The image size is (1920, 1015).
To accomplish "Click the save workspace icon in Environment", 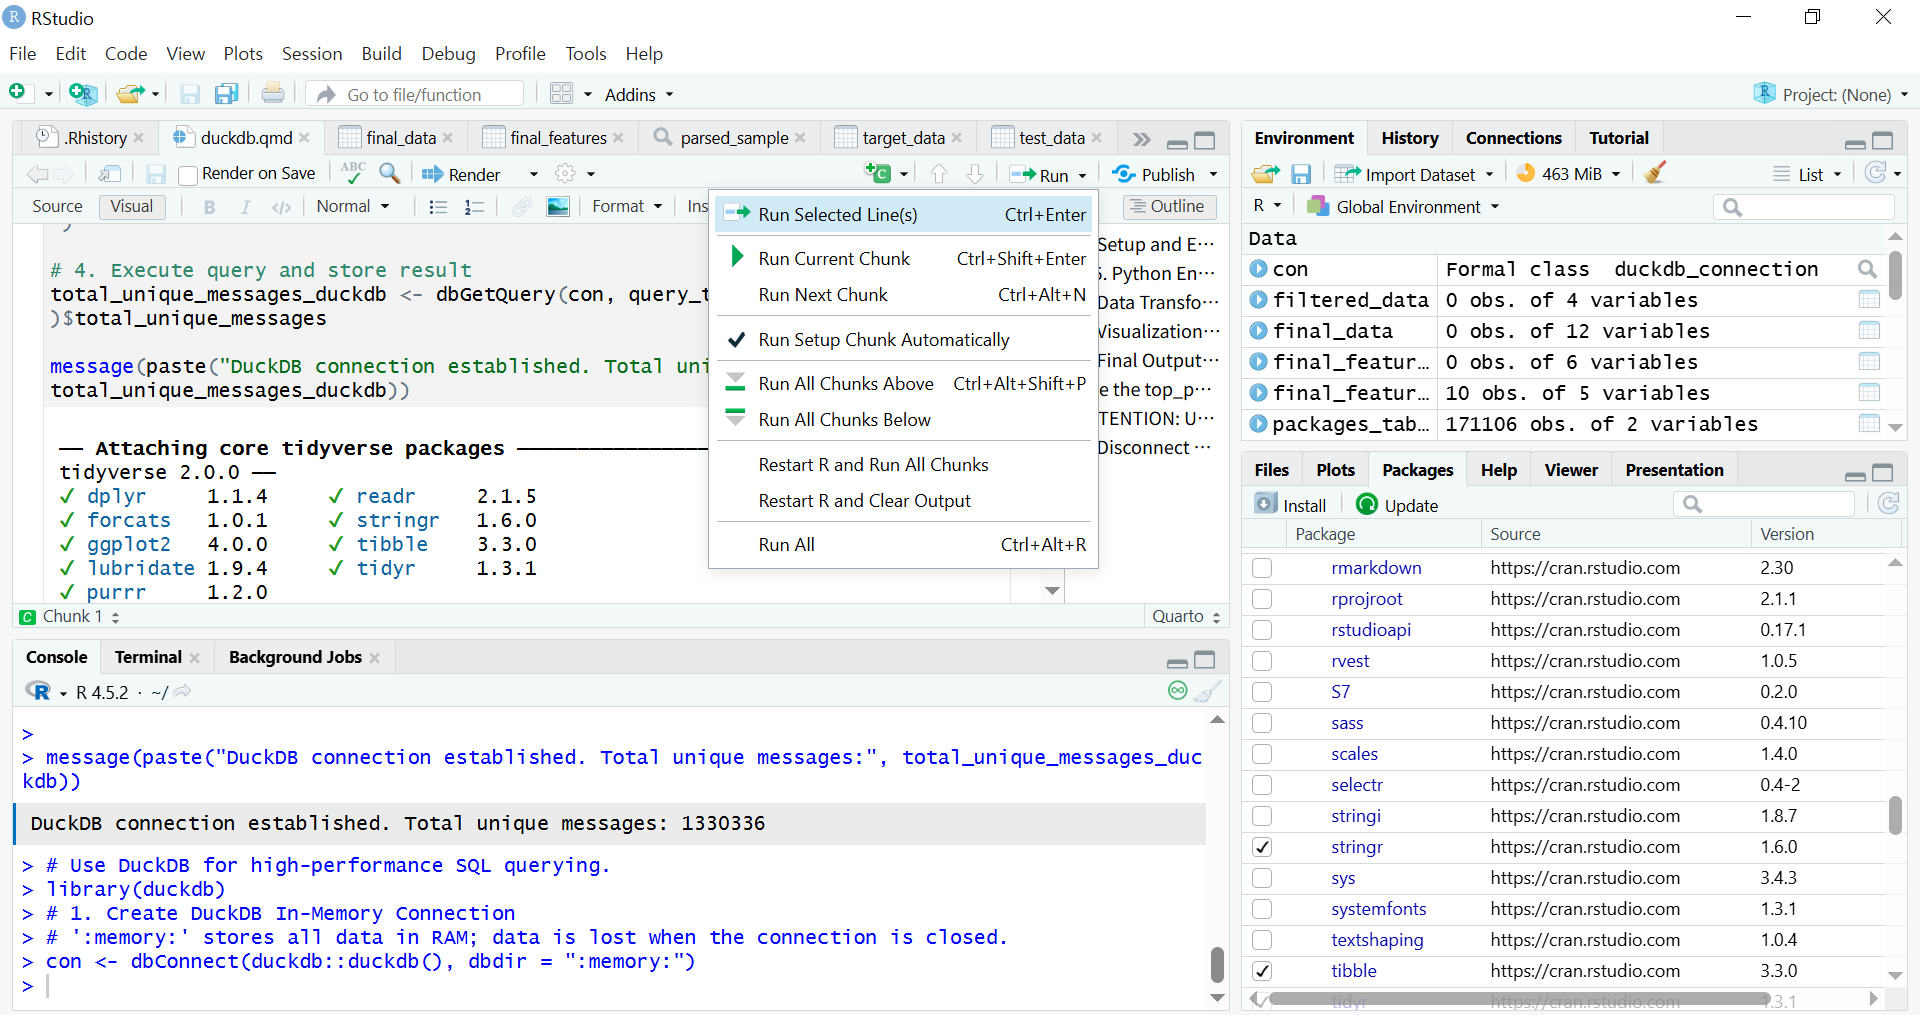I will click(1300, 174).
